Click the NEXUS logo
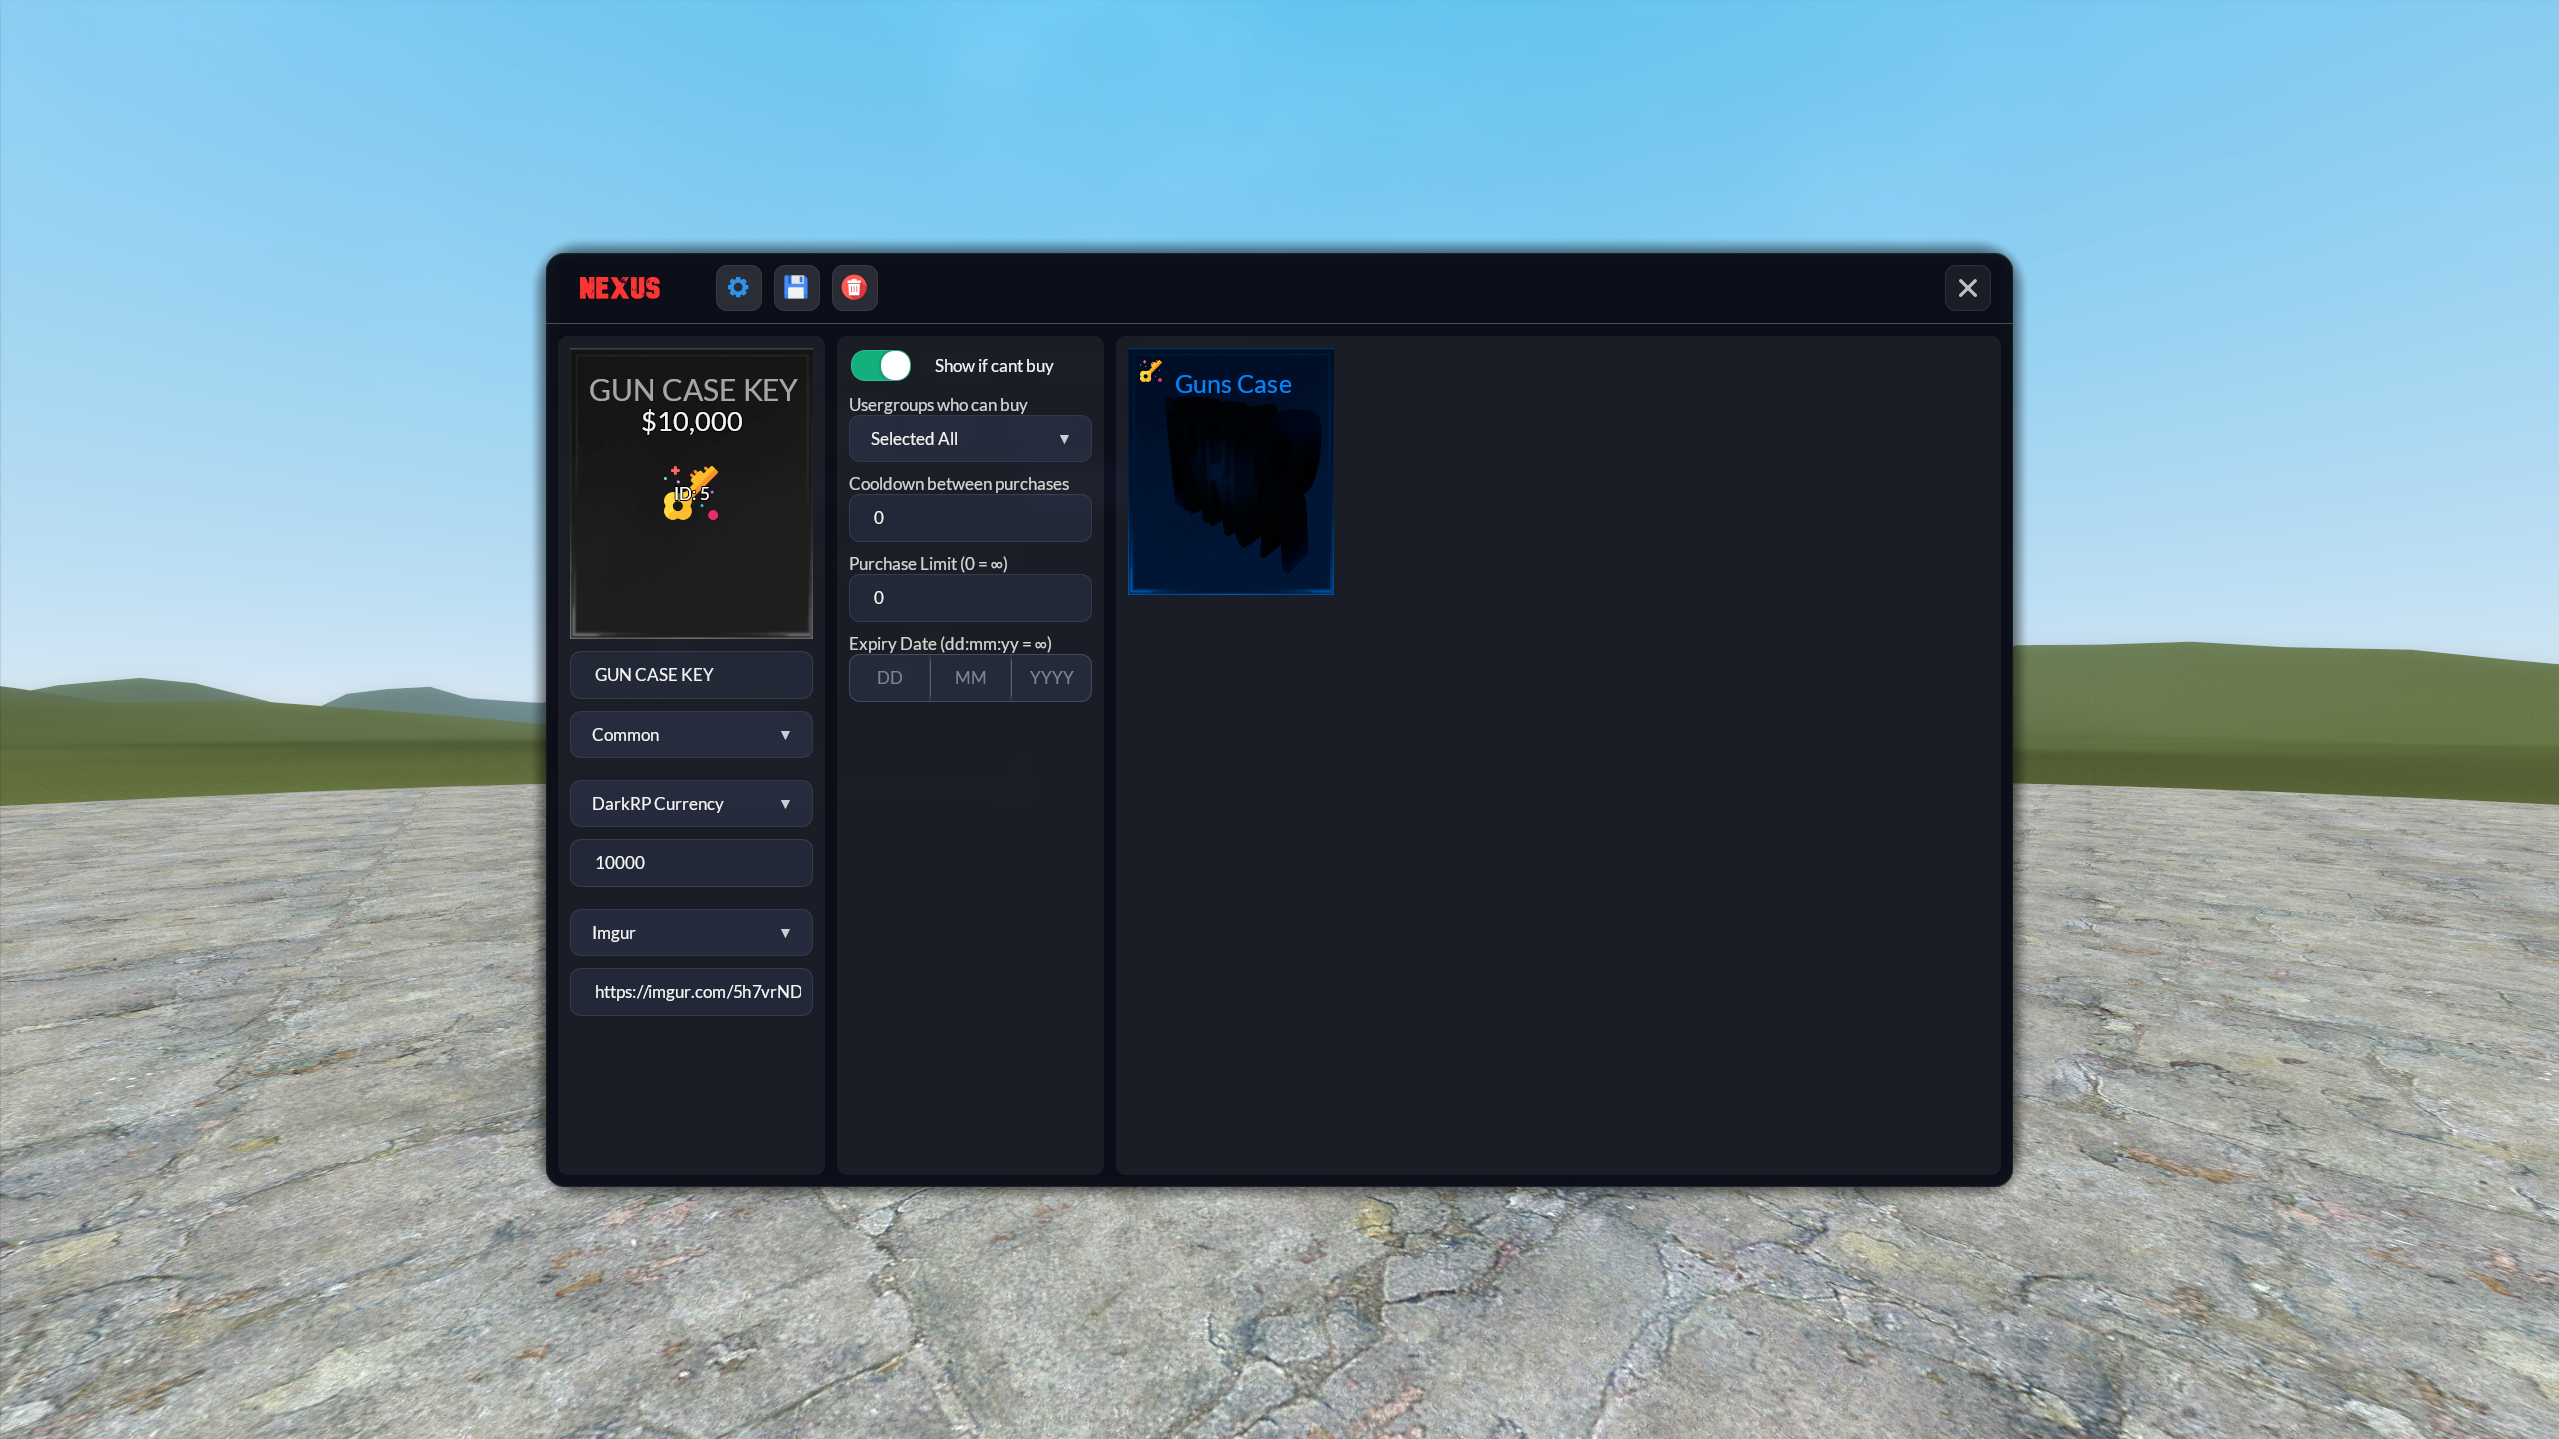 (620, 288)
